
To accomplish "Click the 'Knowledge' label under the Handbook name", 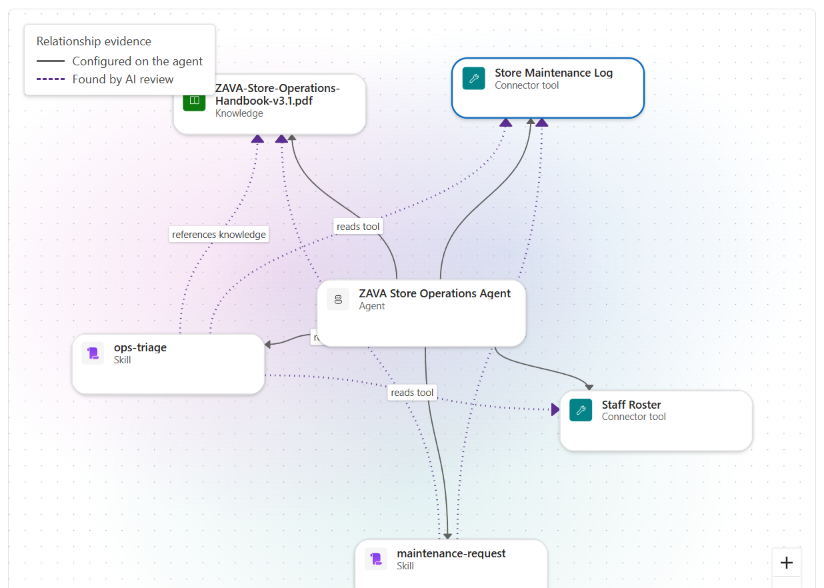I will click(x=239, y=114).
